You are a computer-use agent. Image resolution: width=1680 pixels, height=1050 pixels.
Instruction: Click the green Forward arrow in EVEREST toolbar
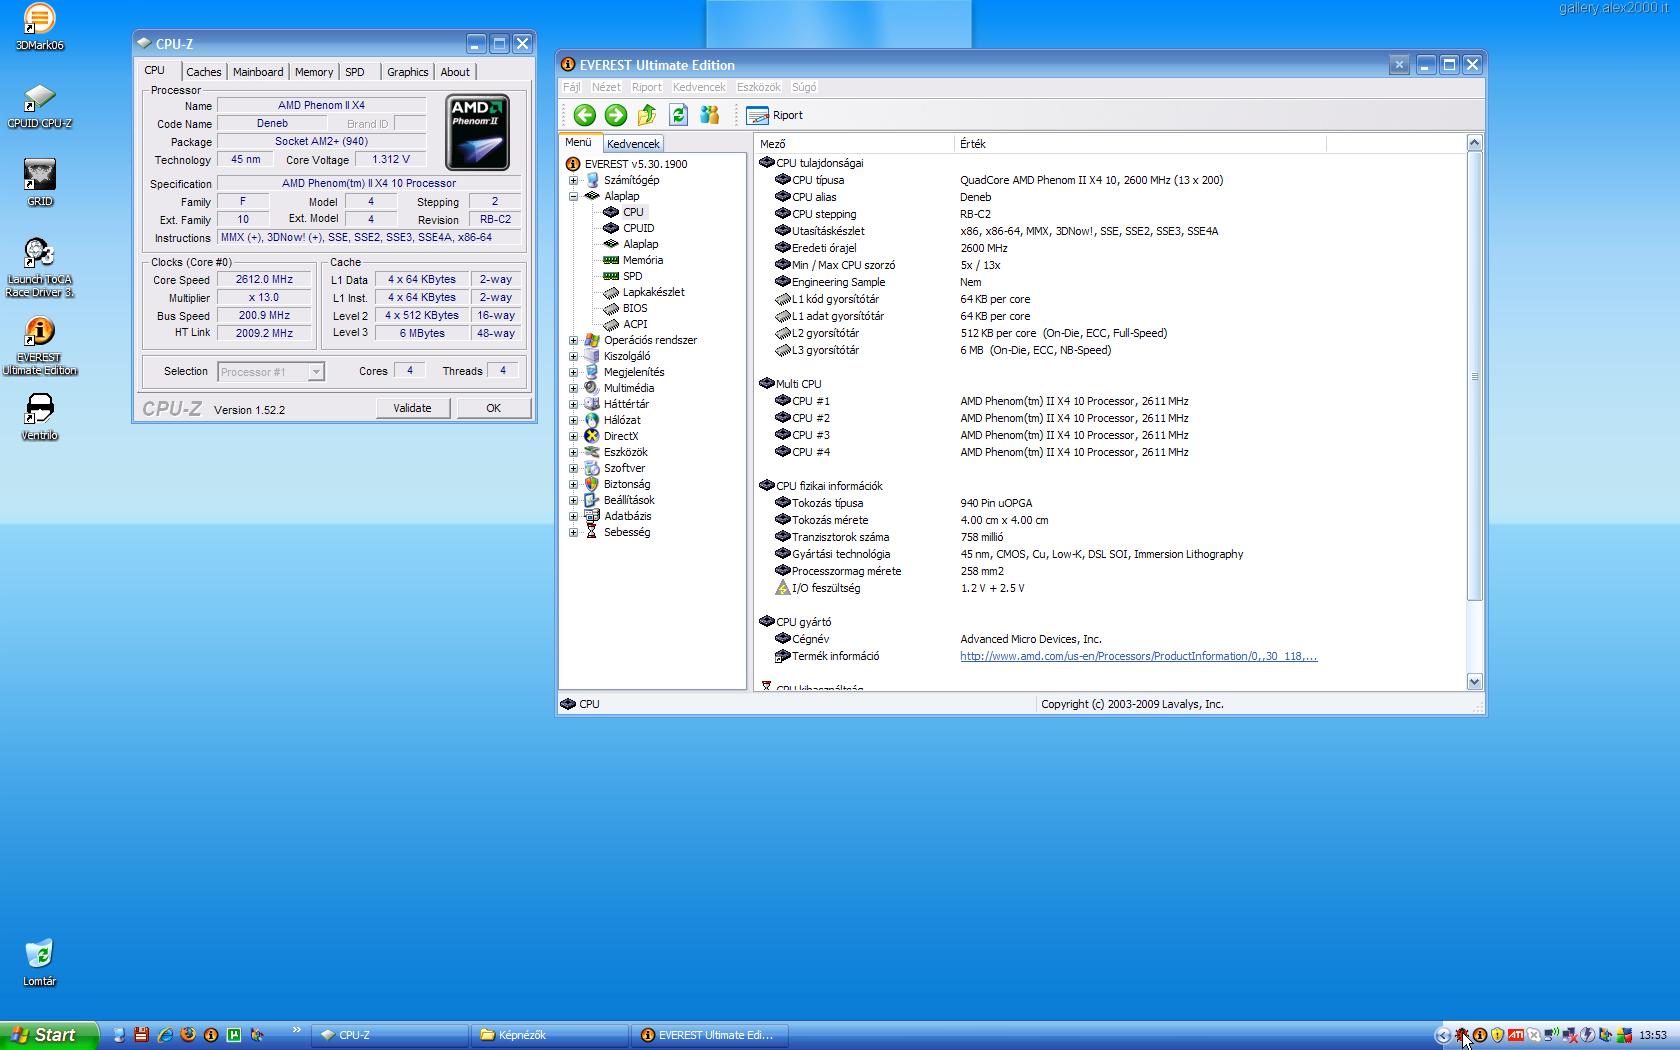point(616,115)
